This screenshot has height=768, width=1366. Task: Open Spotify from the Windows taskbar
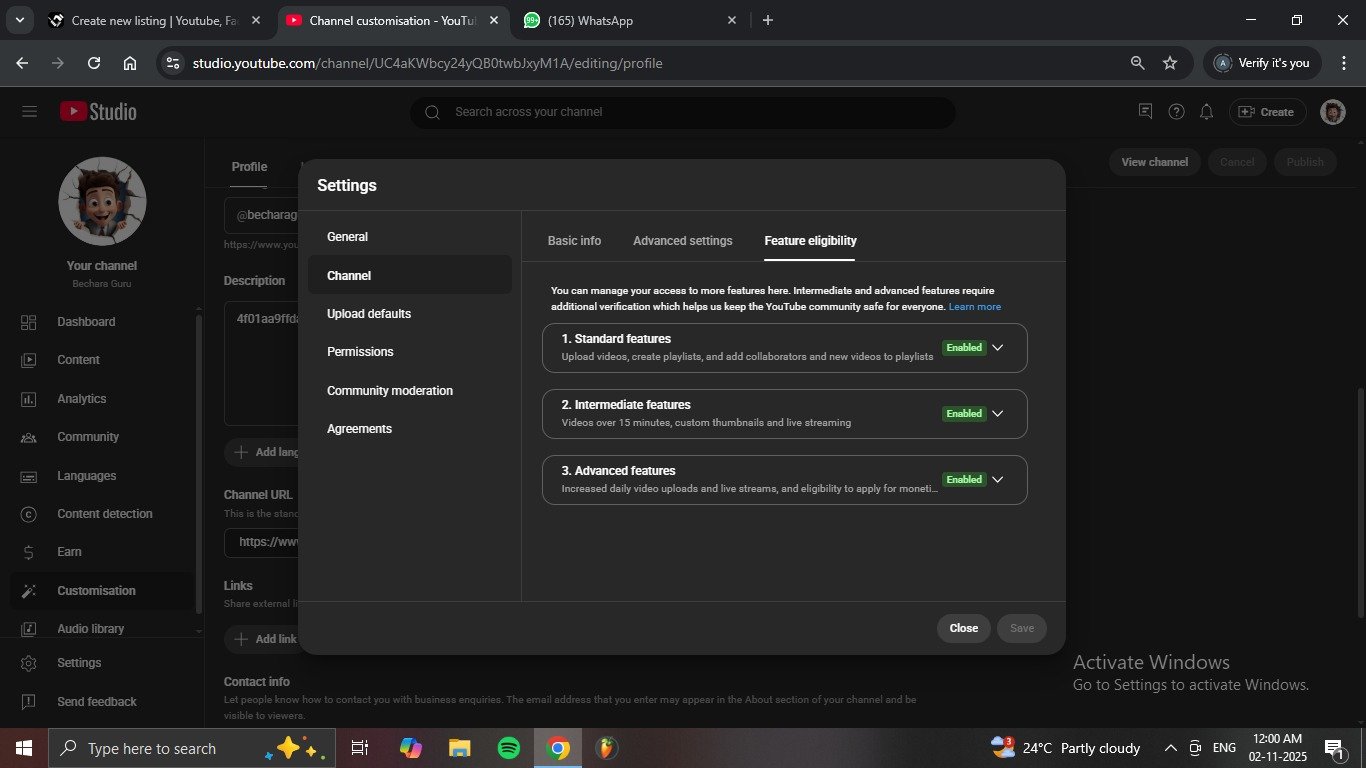pos(509,748)
